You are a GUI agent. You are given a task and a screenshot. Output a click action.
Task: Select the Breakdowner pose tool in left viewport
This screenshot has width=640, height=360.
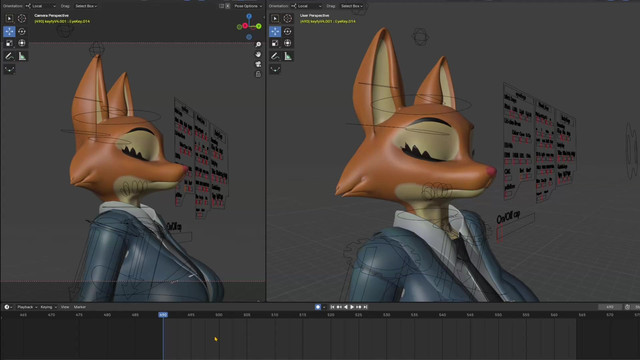(9, 69)
